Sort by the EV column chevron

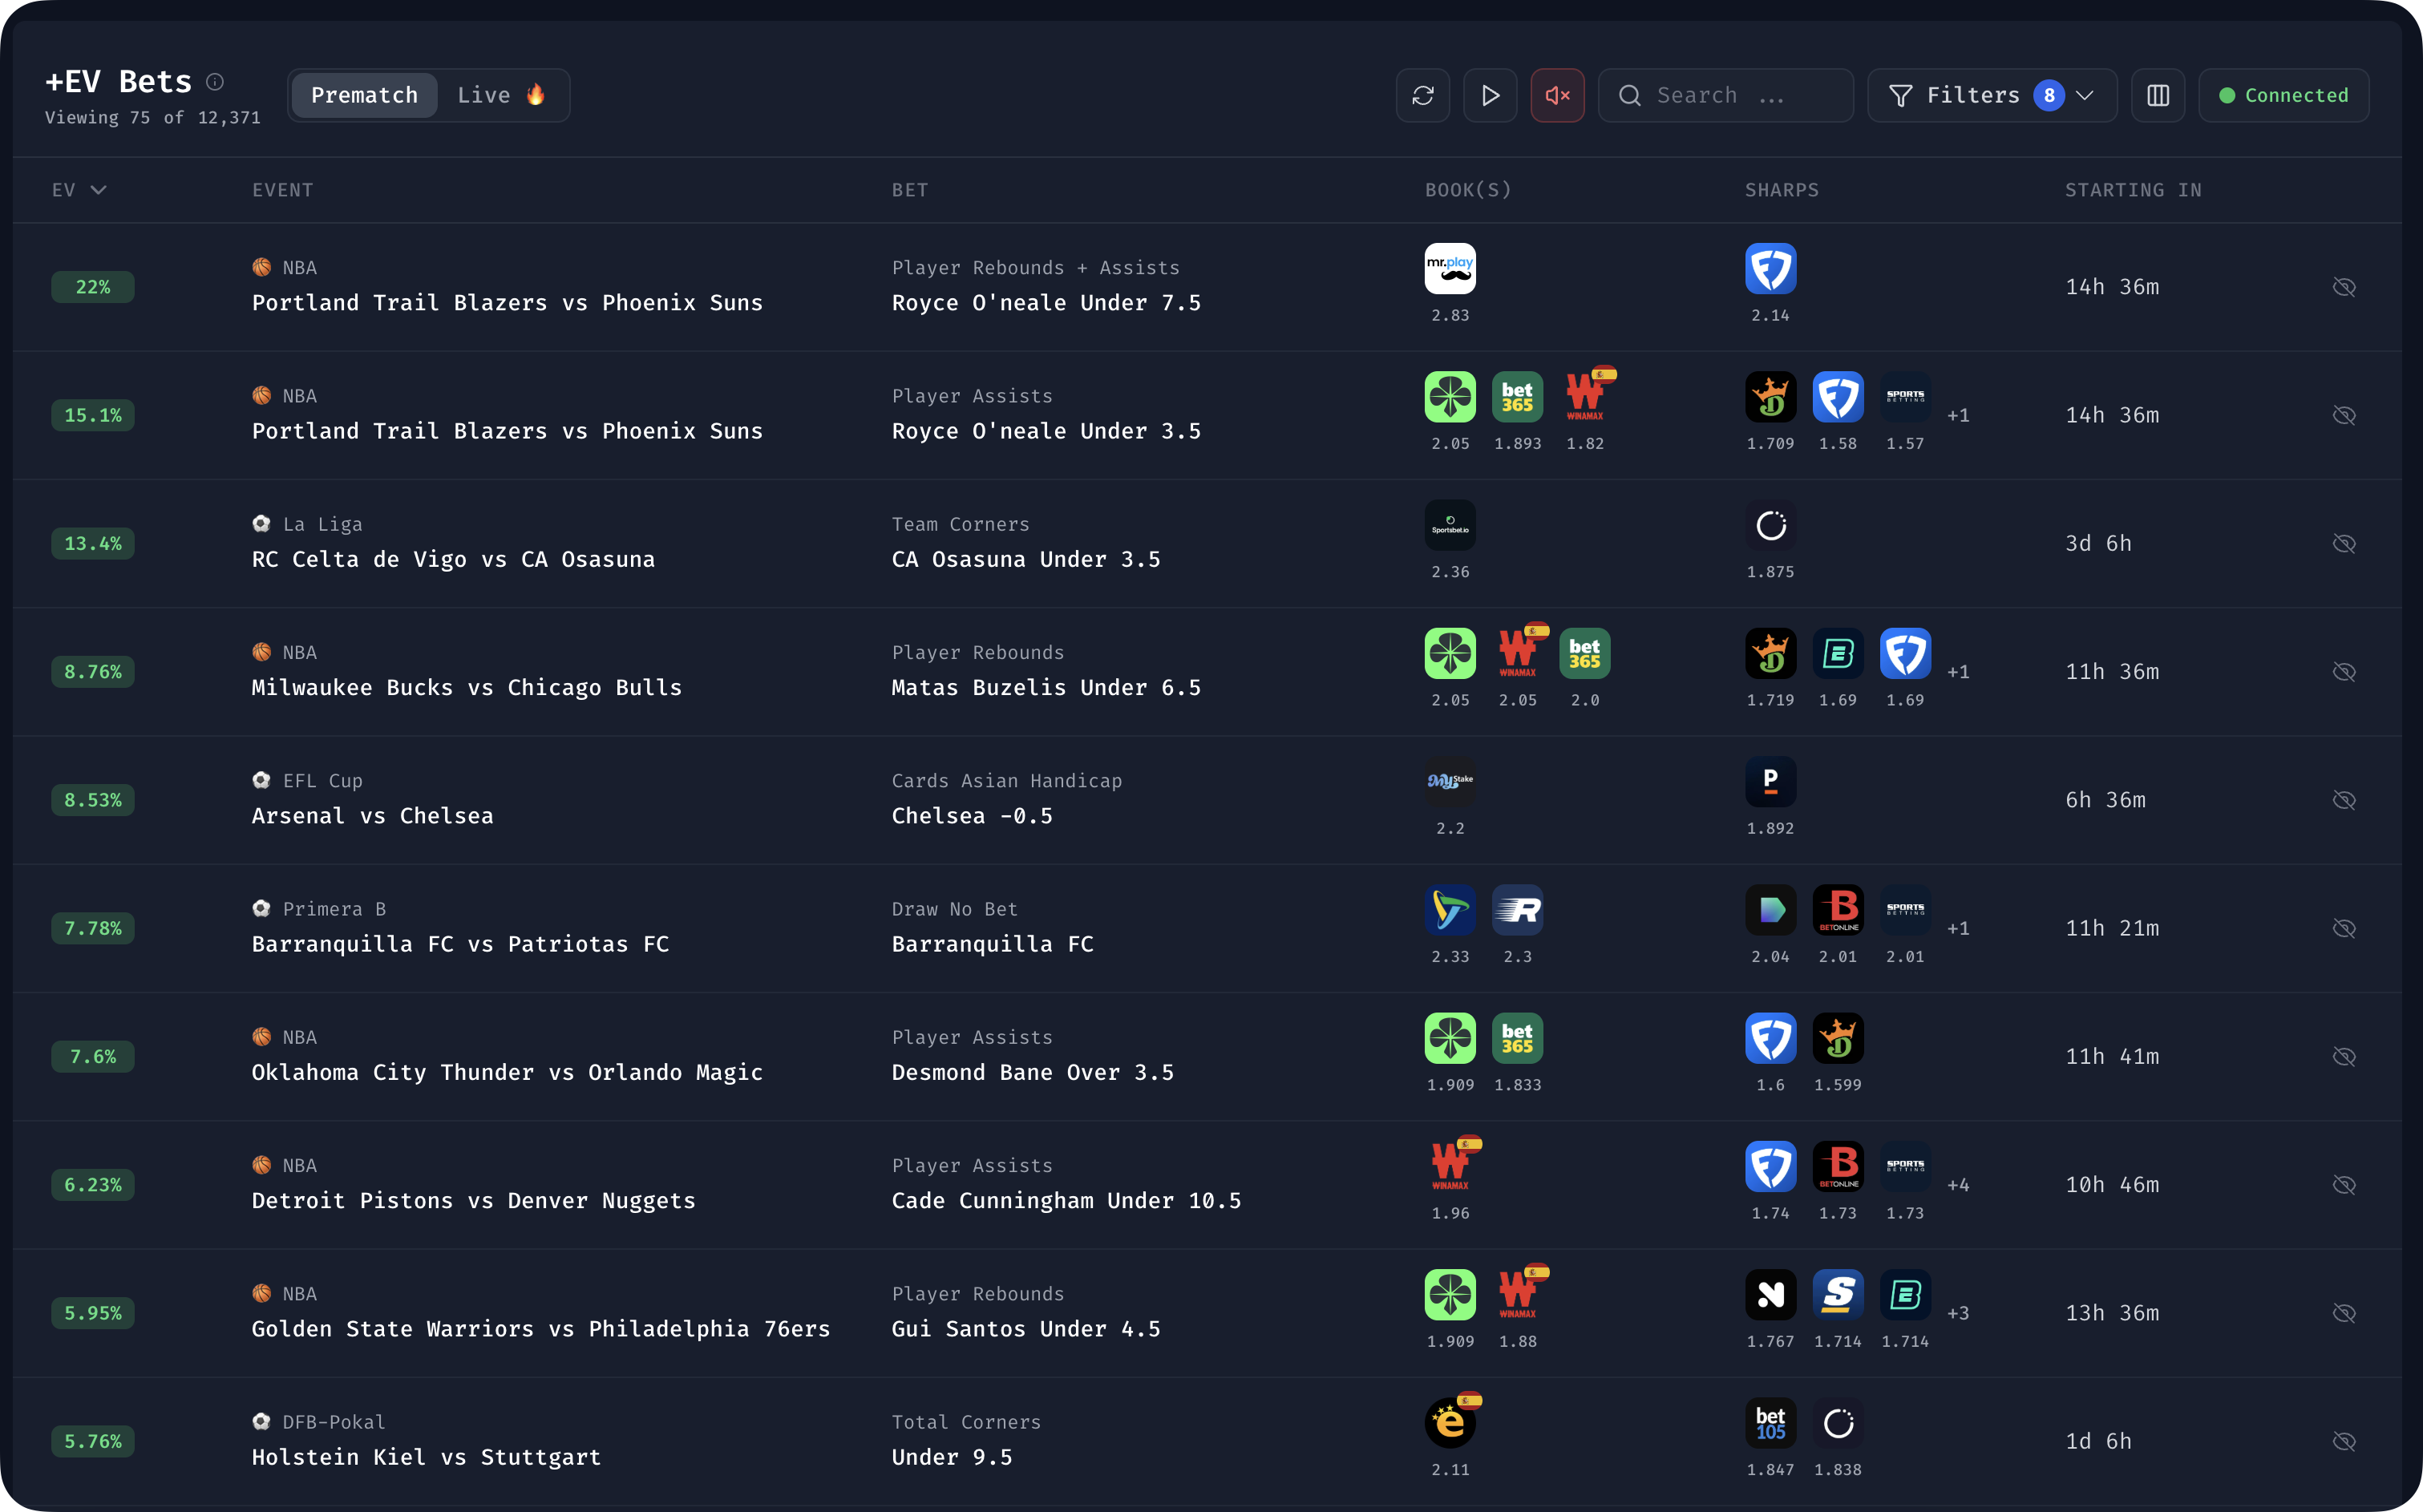98,190
